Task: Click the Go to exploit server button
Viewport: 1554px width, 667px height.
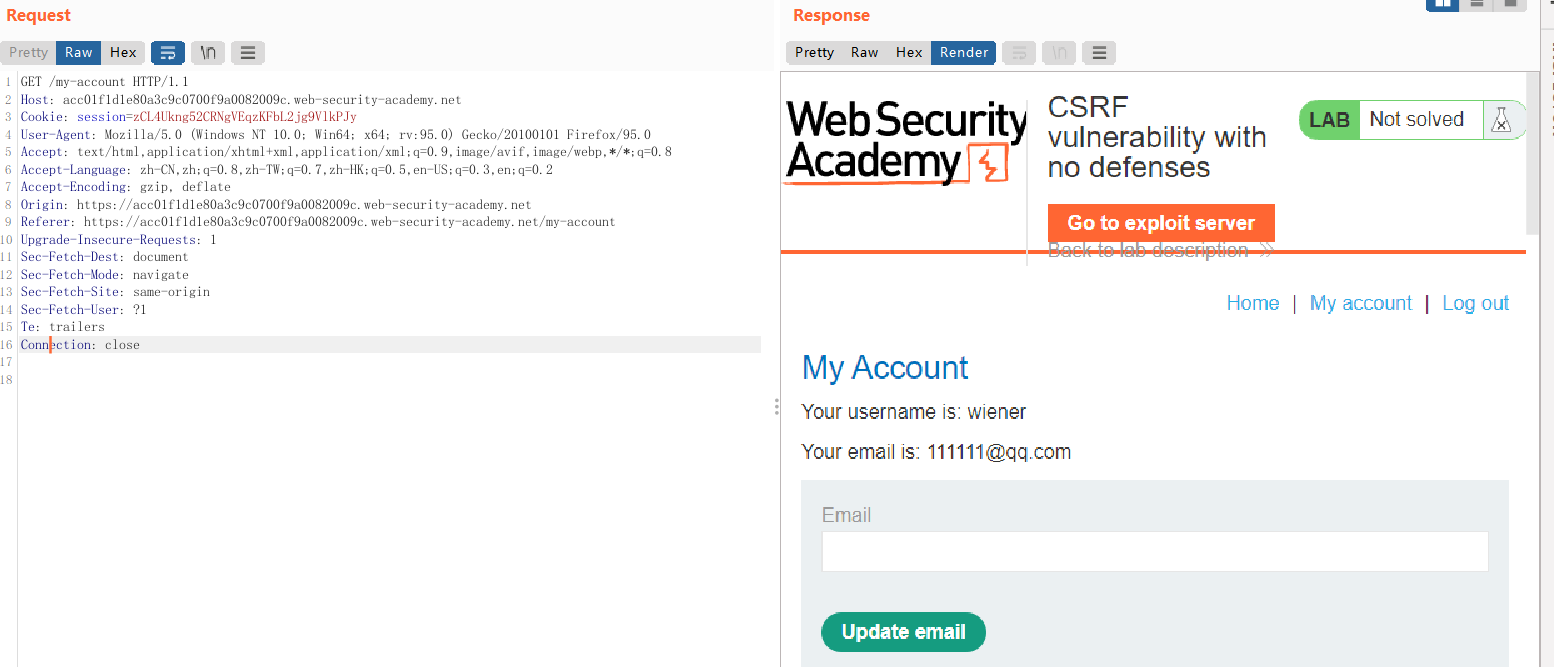Action: pos(1160,223)
